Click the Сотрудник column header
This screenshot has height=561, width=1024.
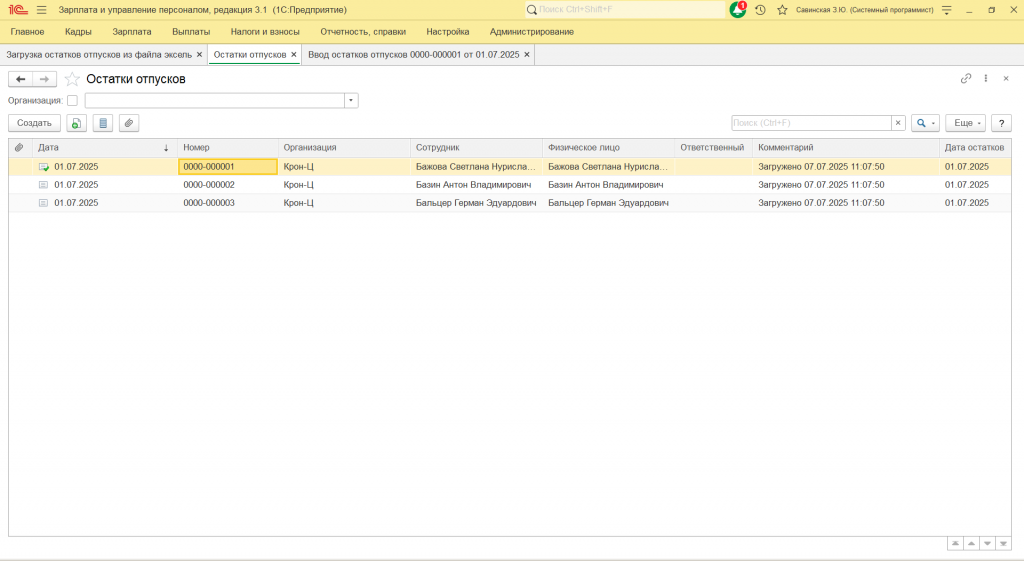pos(476,148)
